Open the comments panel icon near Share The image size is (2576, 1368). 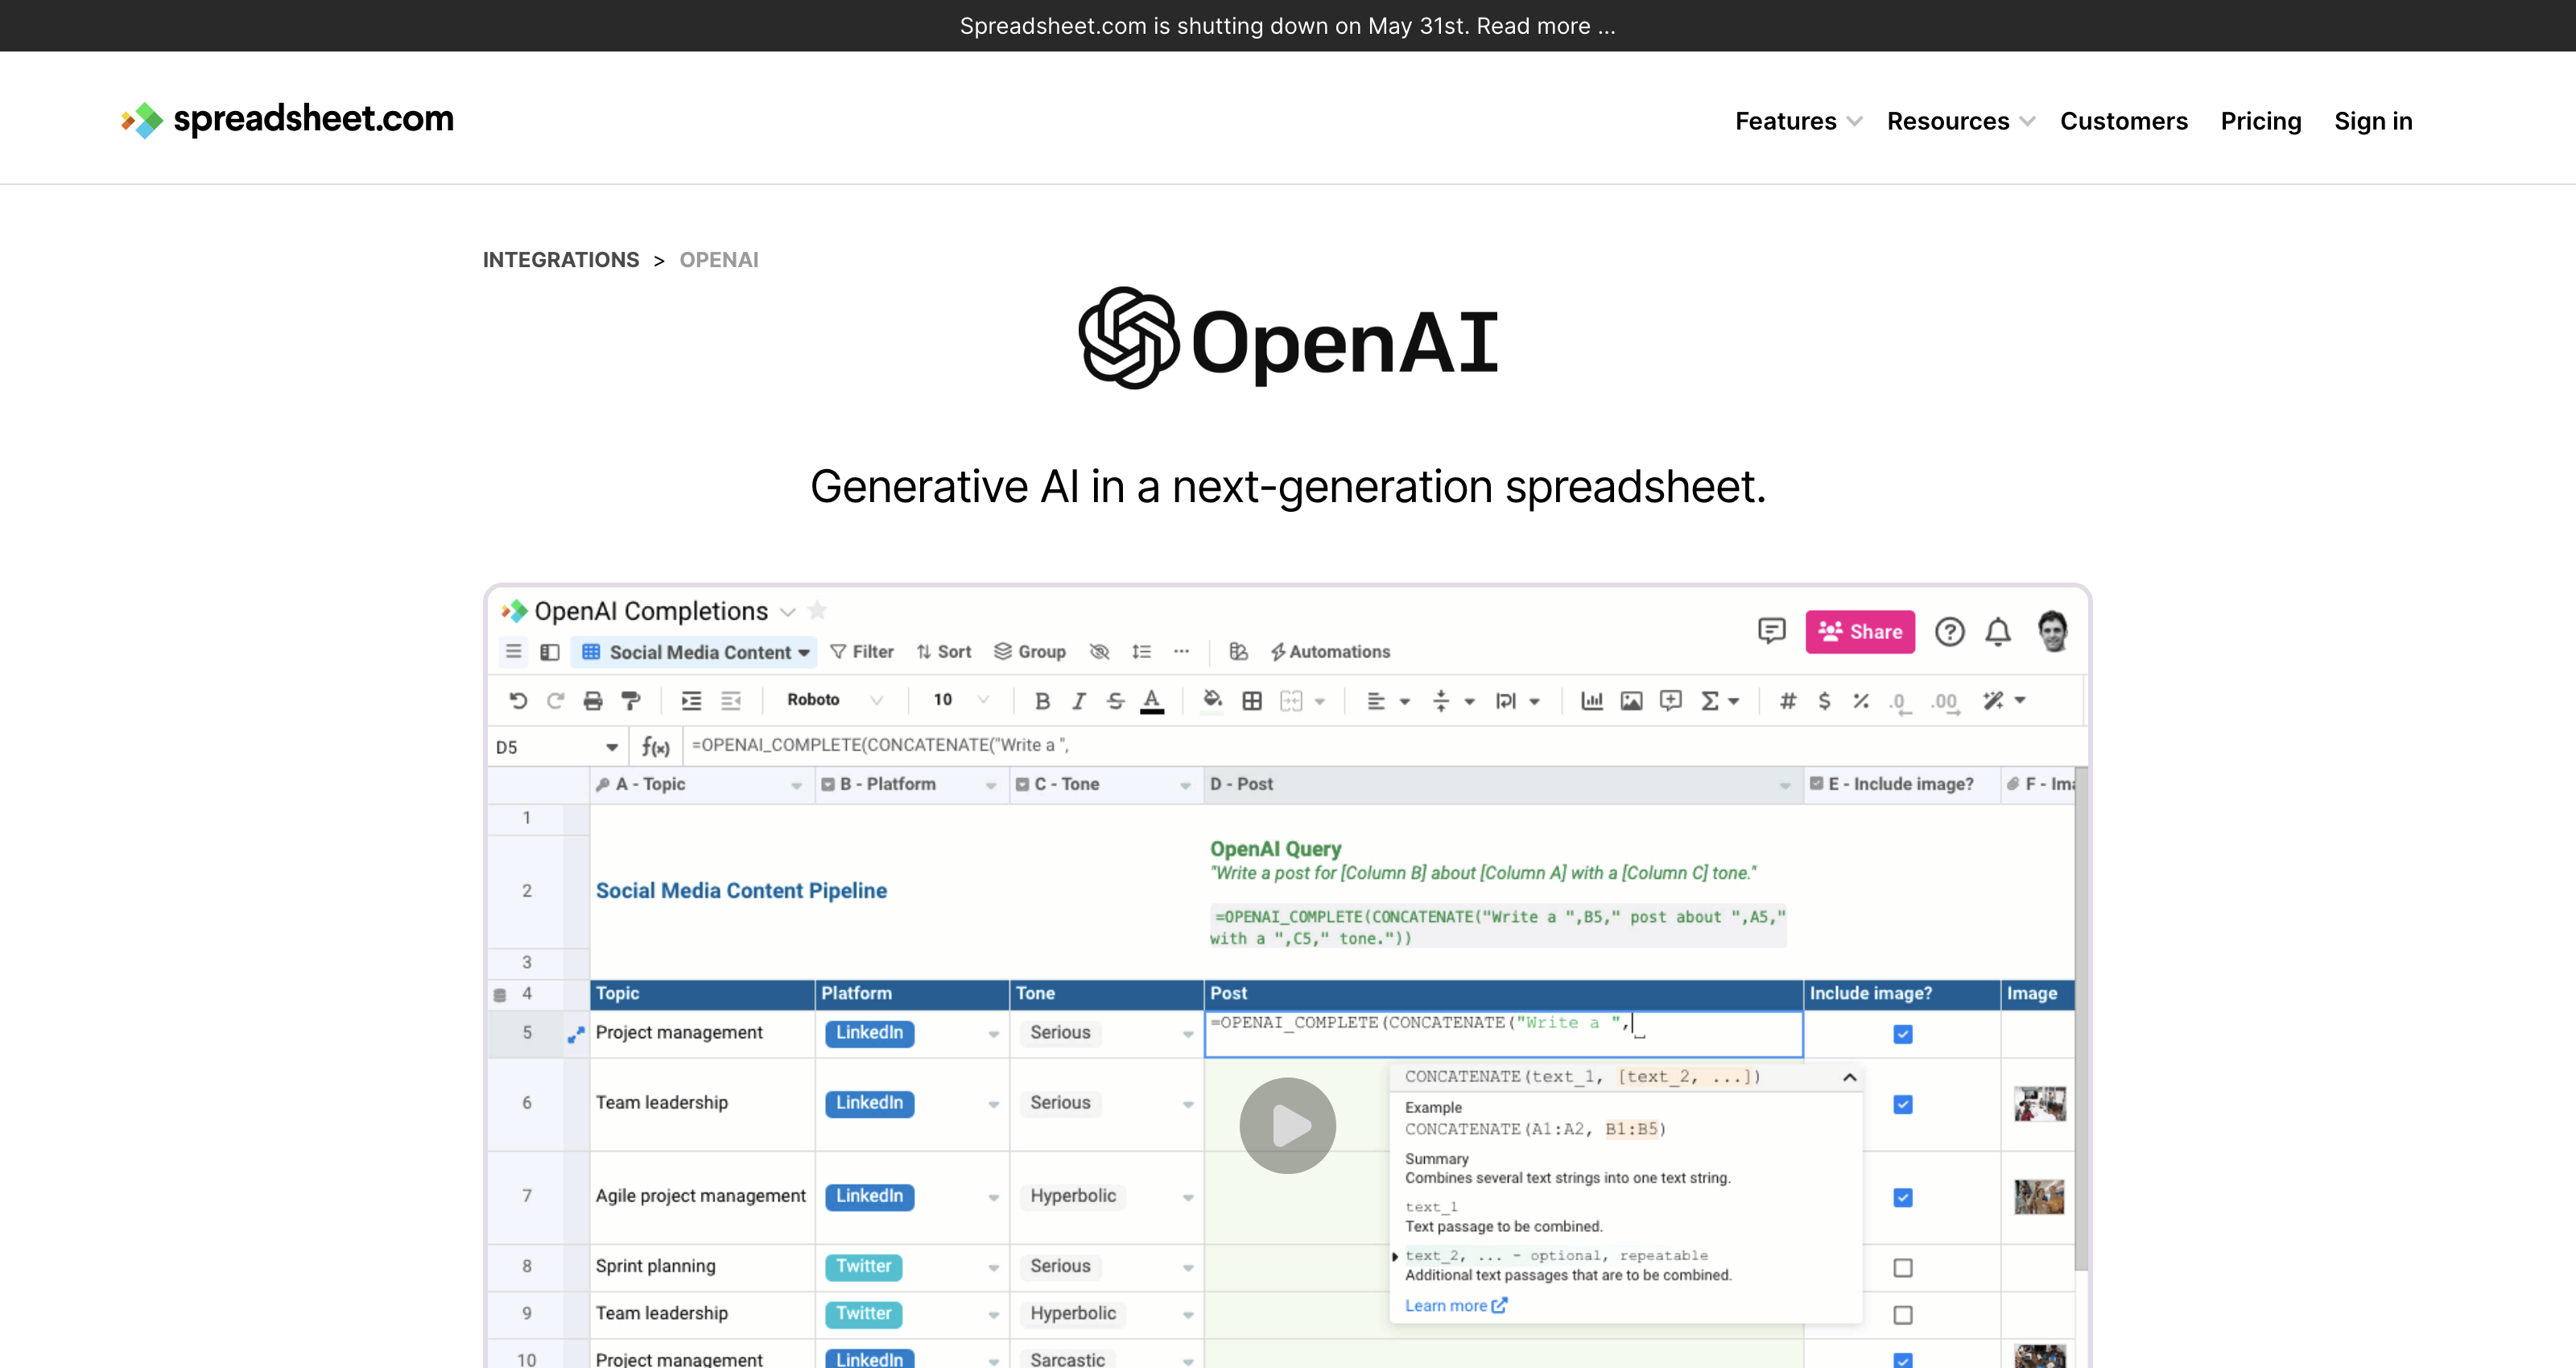click(1771, 631)
